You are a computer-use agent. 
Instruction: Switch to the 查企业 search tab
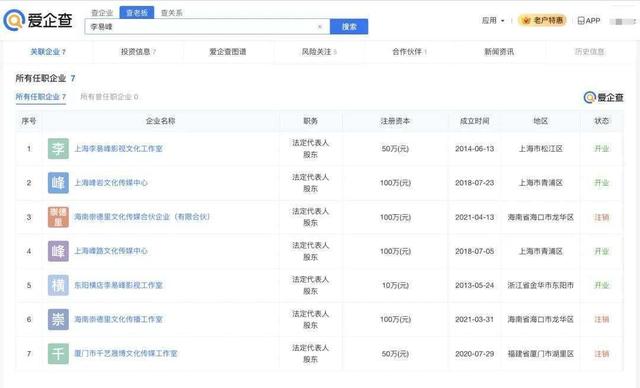tap(102, 13)
